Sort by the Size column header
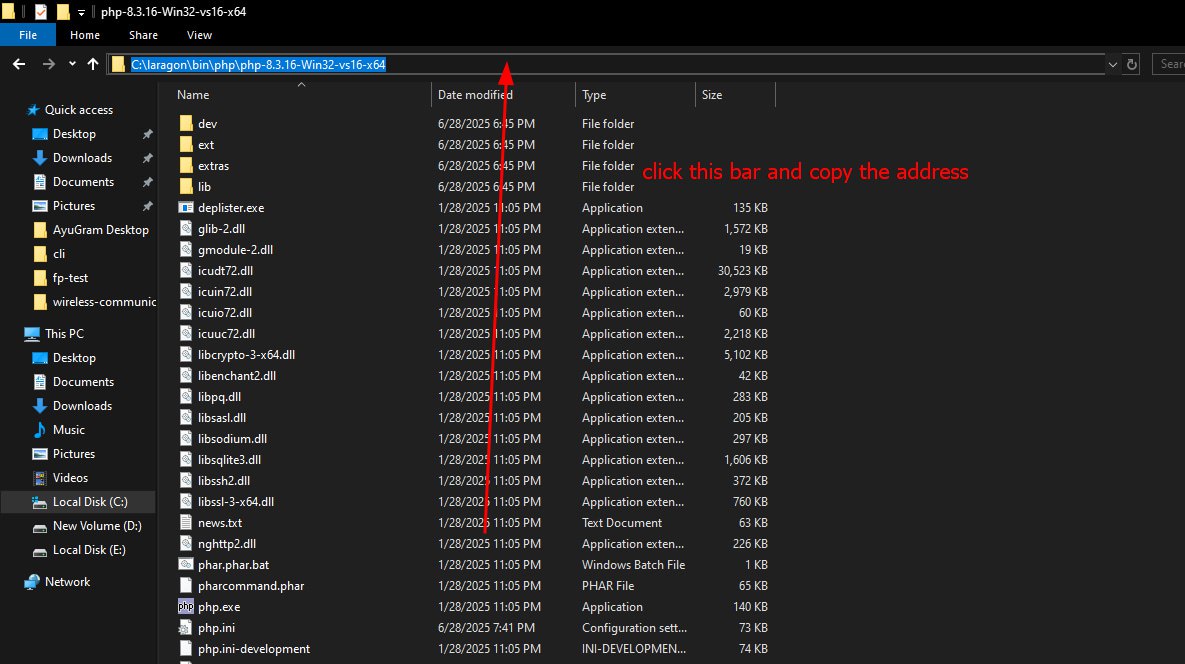1185x664 pixels. point(712,94)
